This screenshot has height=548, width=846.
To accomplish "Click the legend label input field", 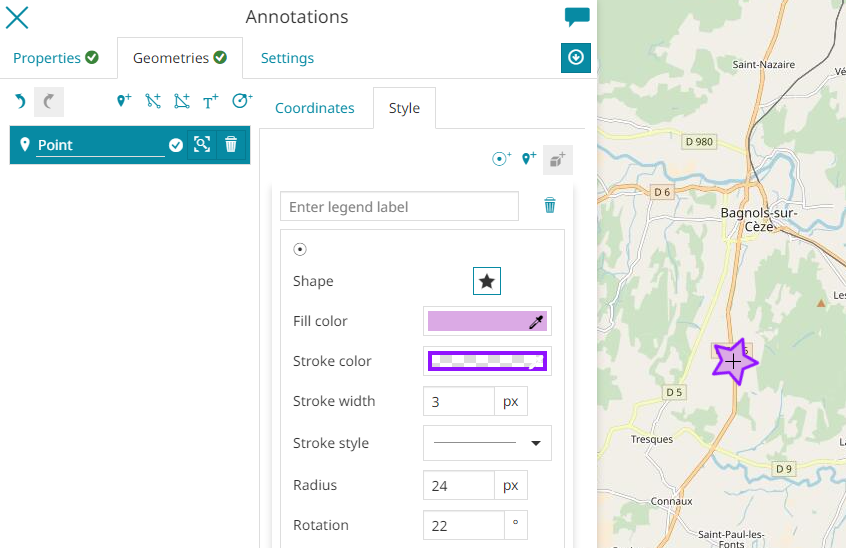I will point(399,207).
